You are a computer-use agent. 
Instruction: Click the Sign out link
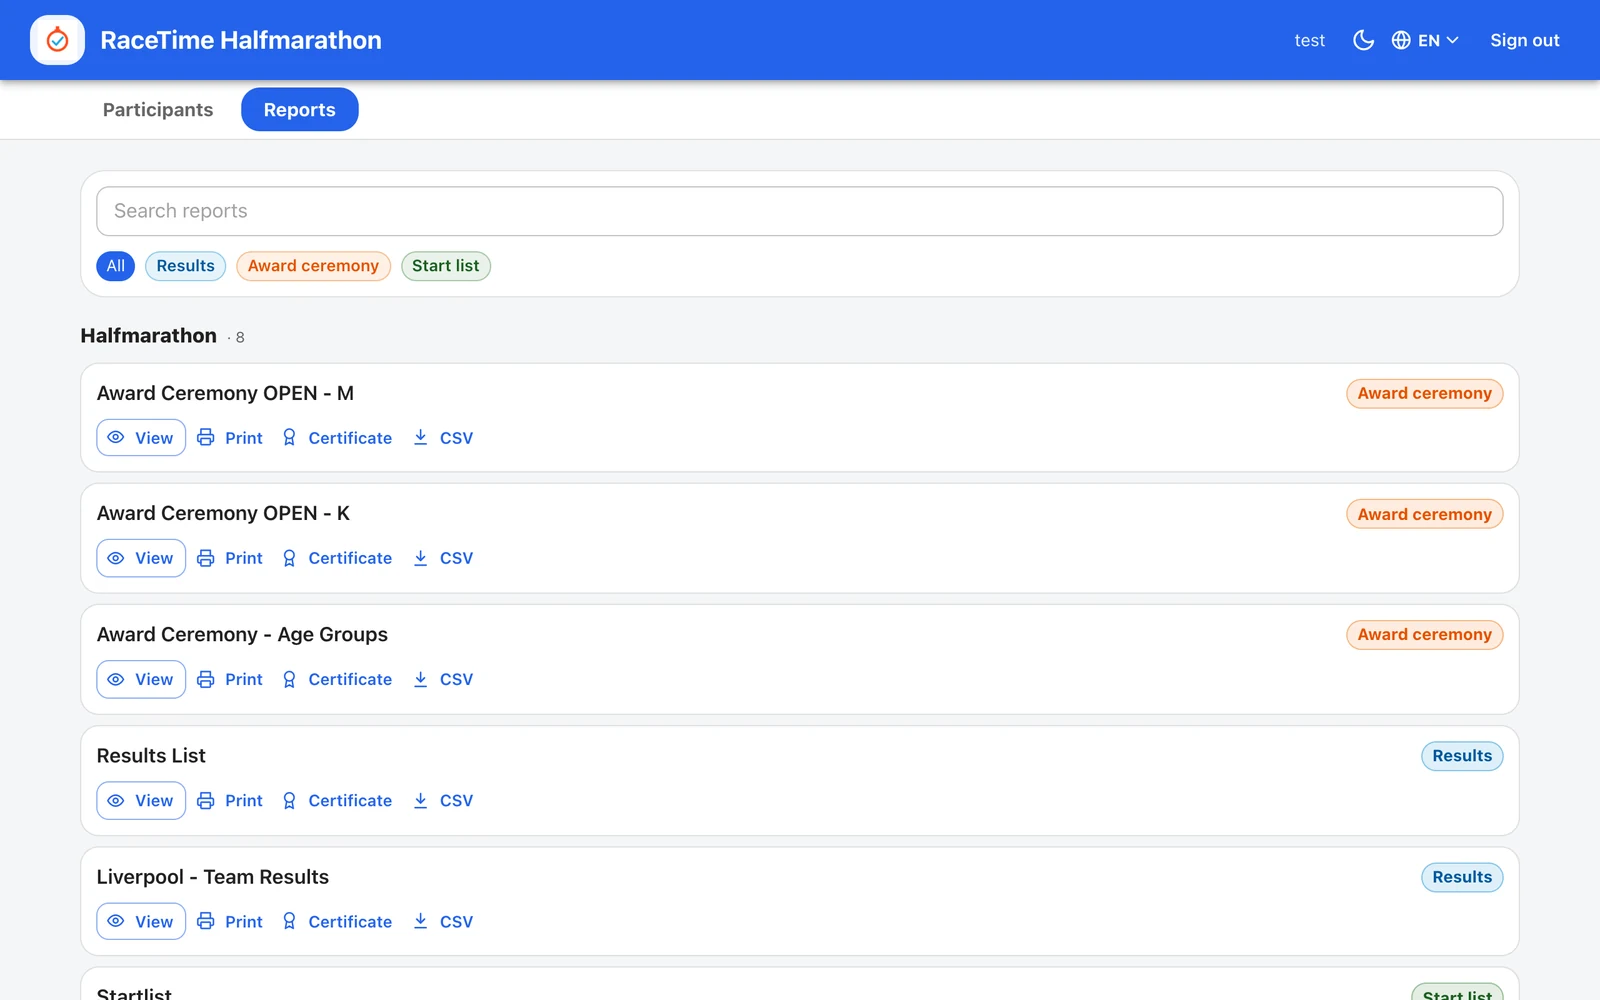pos(1524,40)
